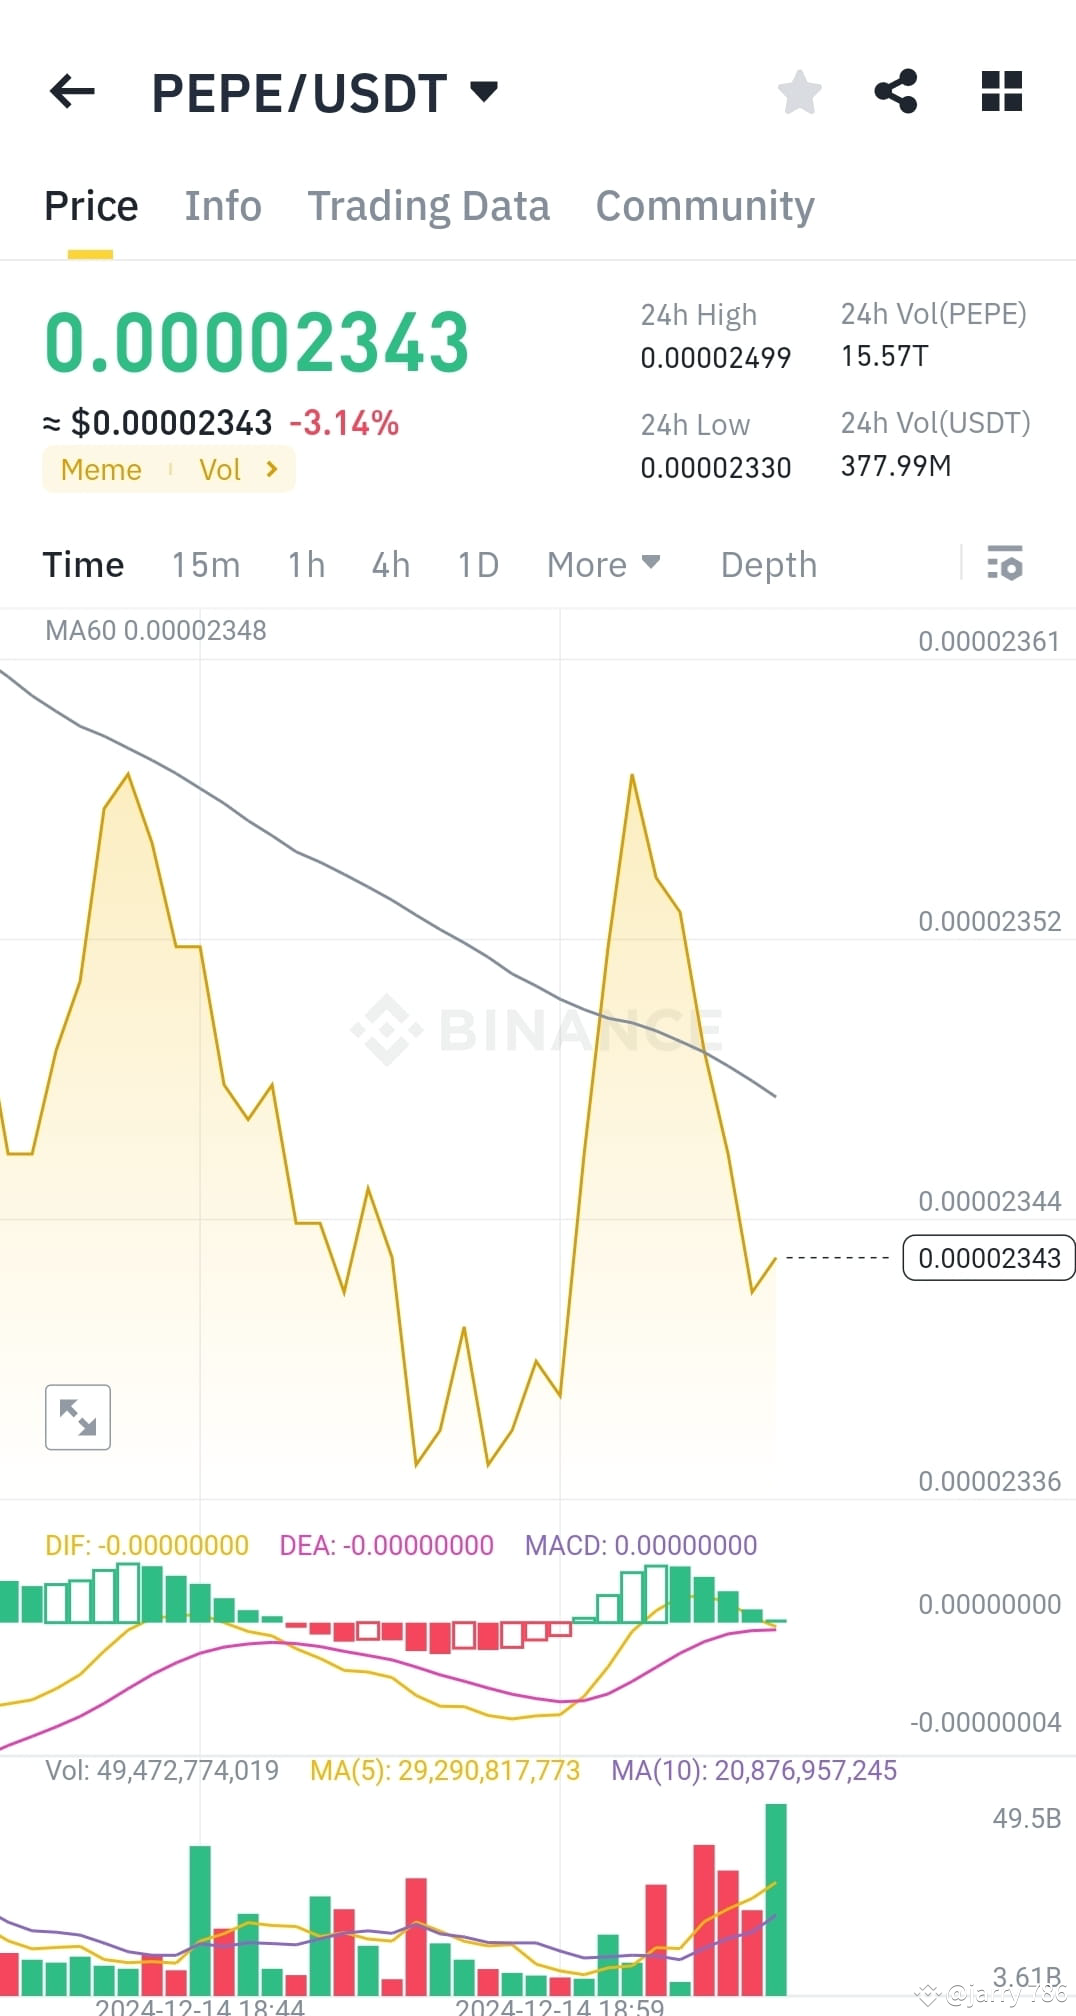Tap the current price marker 0.00002343

tap(988, 1258)
